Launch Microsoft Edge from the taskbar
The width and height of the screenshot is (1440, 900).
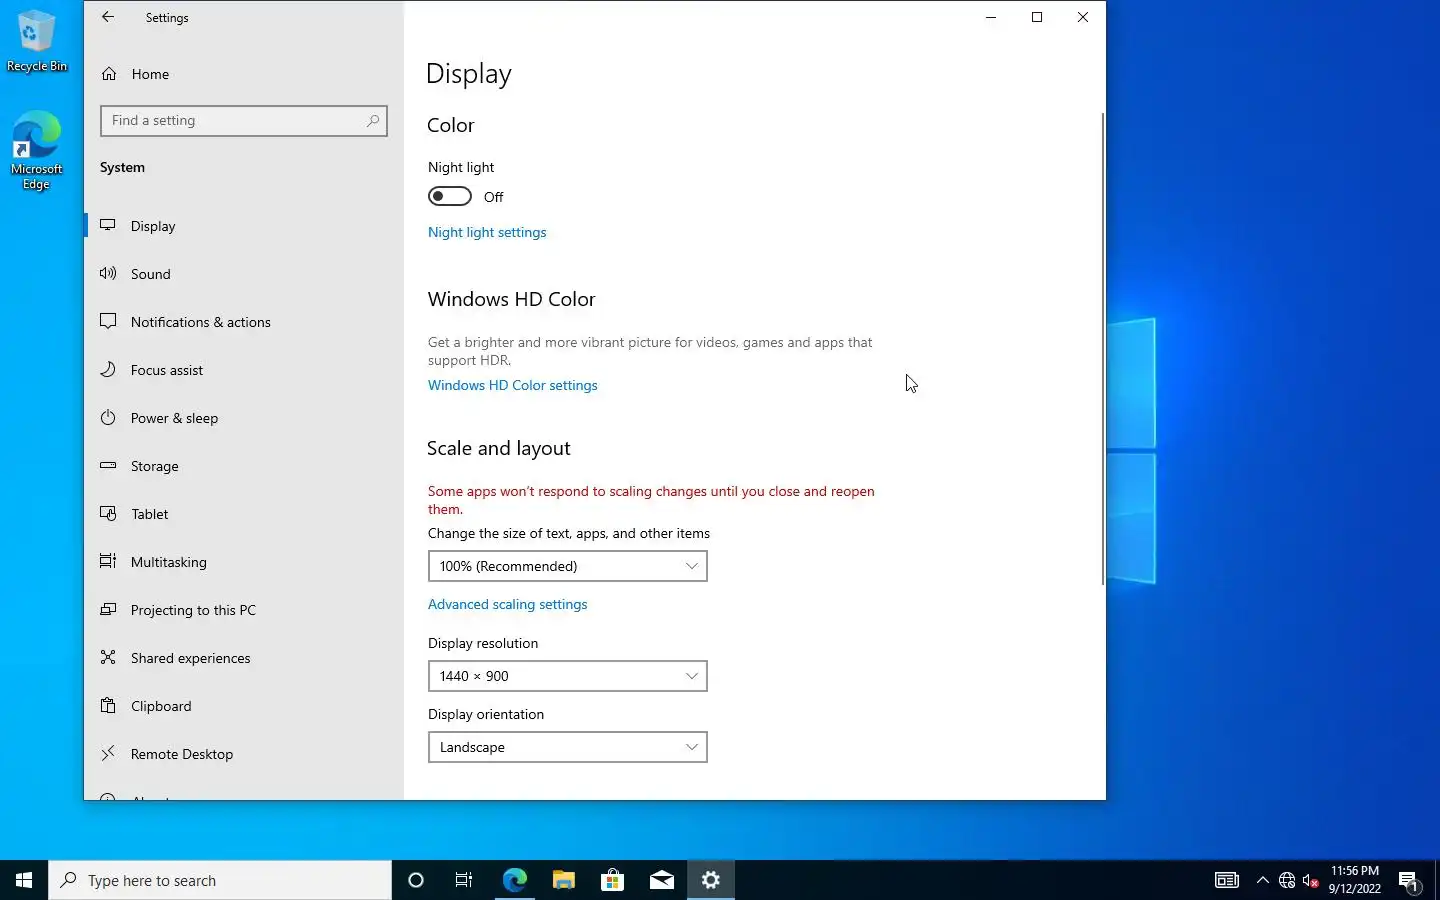[x=514, y=880]
